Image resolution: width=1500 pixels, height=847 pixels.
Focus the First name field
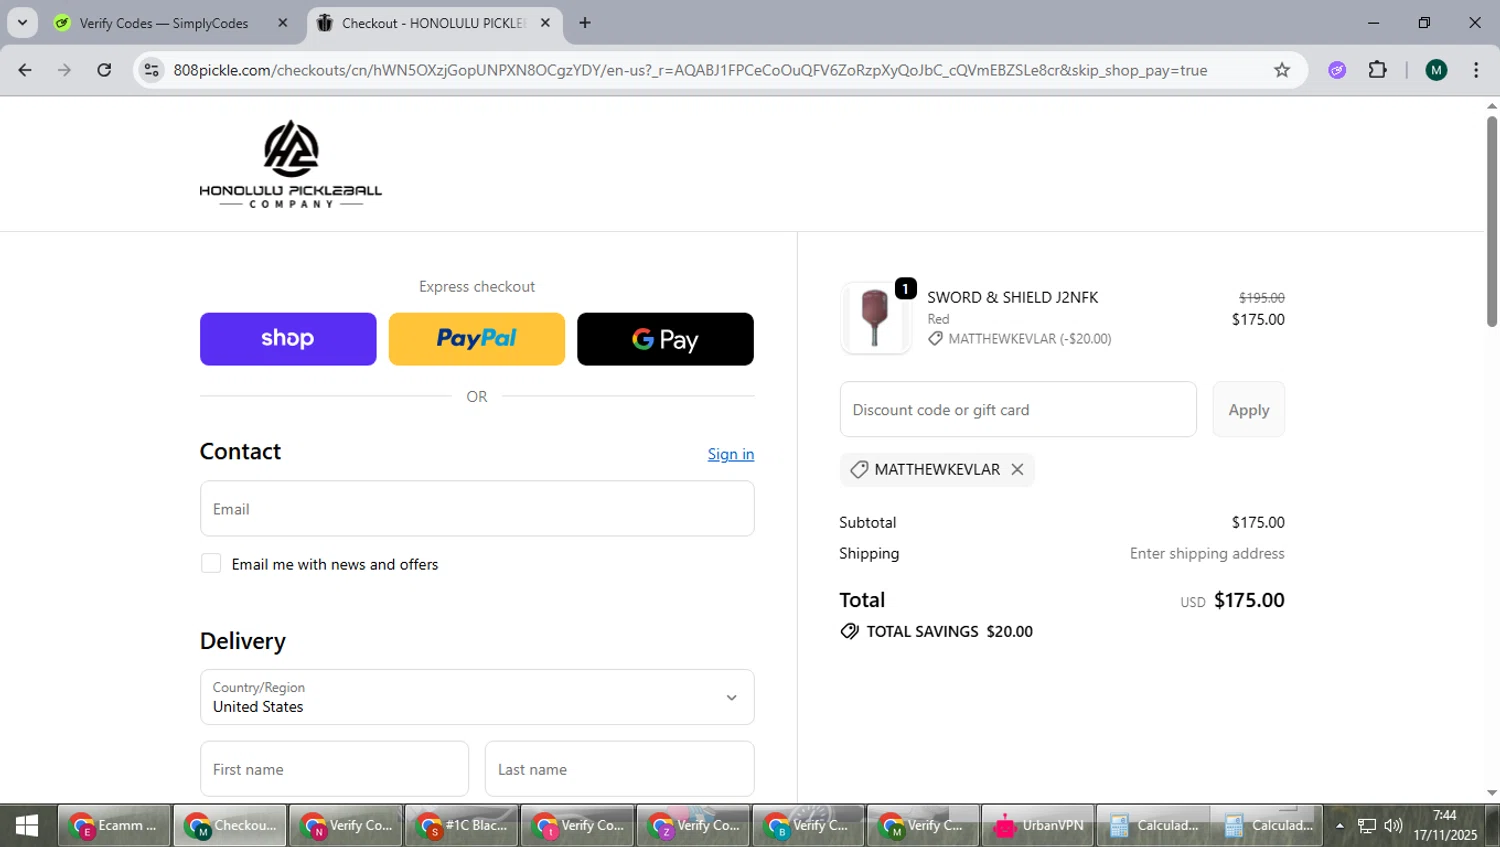click(334, 769)
